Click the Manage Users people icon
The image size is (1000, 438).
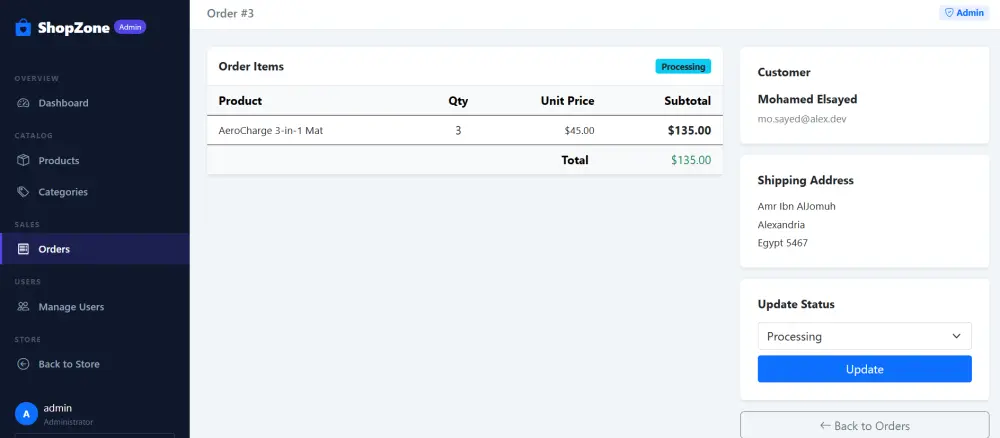(x=23, y=307)
